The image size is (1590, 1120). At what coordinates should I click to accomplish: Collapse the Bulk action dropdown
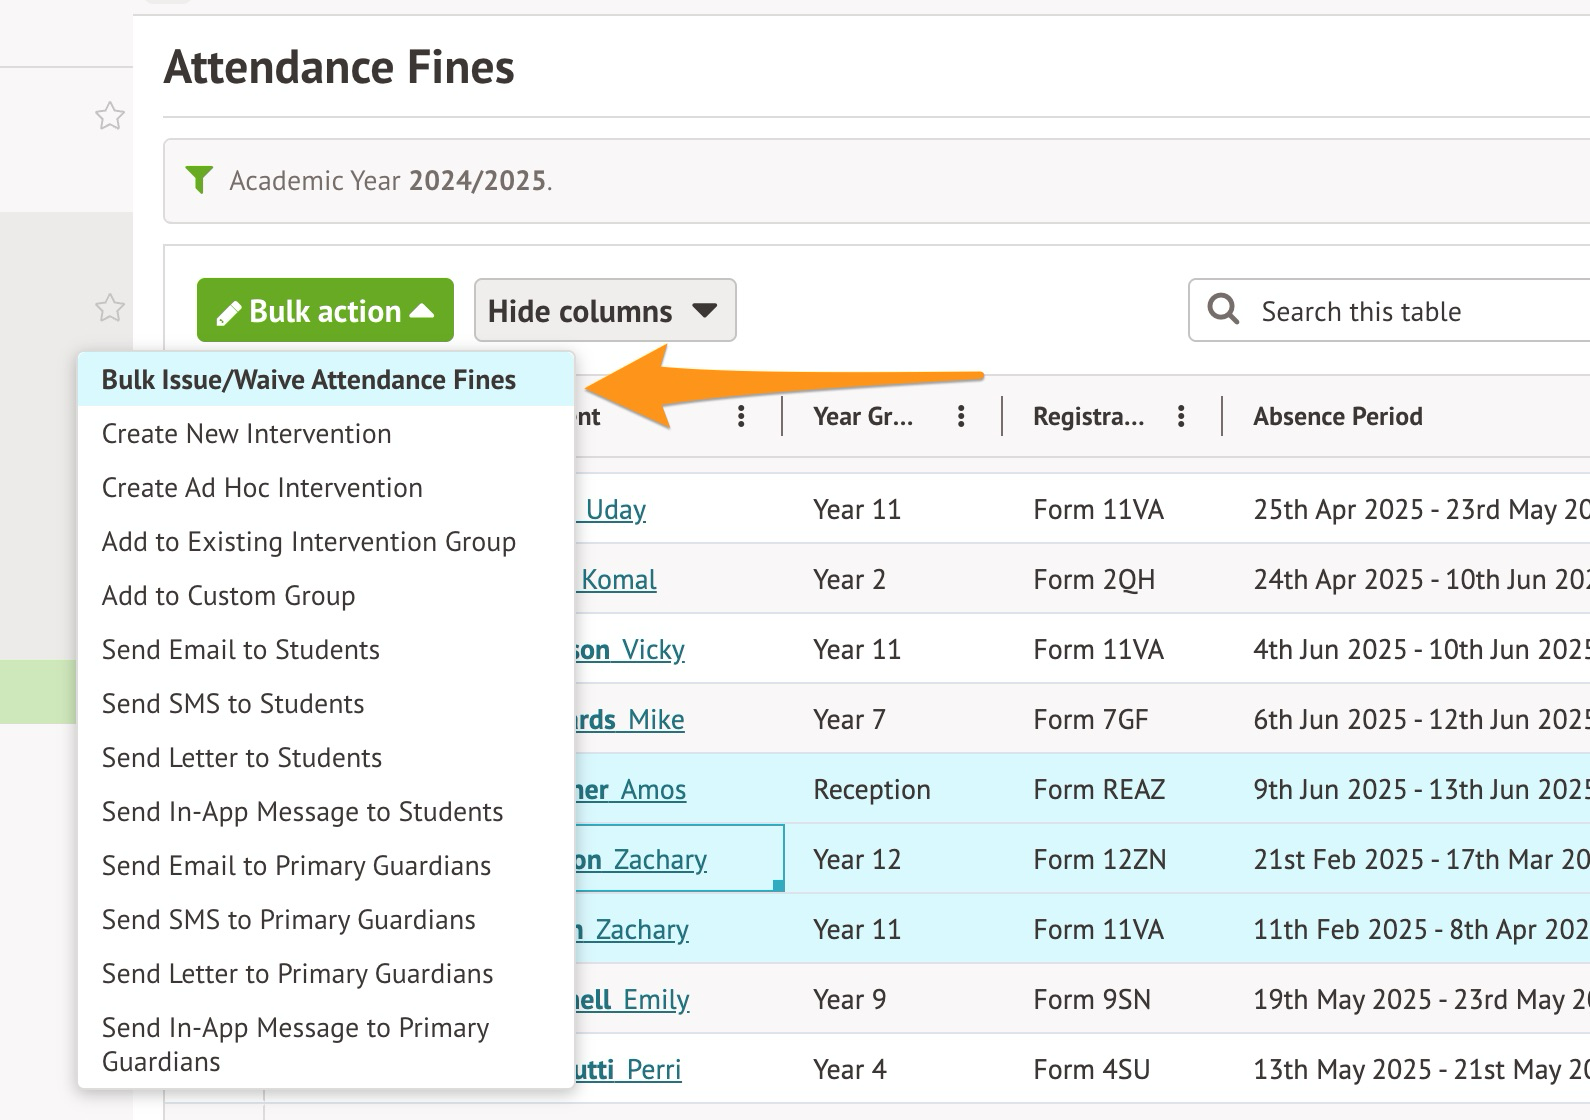[x=325, y=311]
